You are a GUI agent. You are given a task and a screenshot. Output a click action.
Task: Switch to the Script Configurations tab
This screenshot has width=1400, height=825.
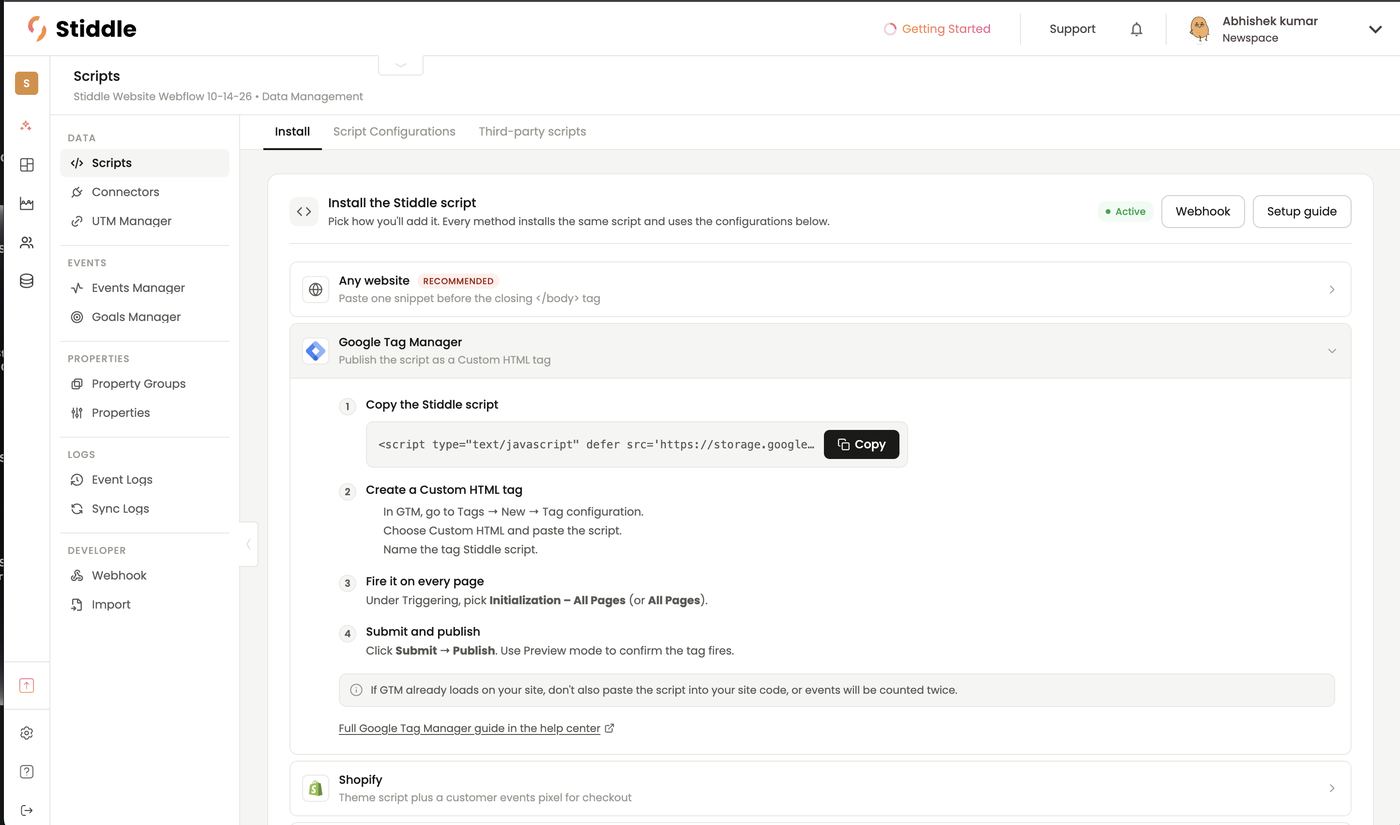[394, 132]
